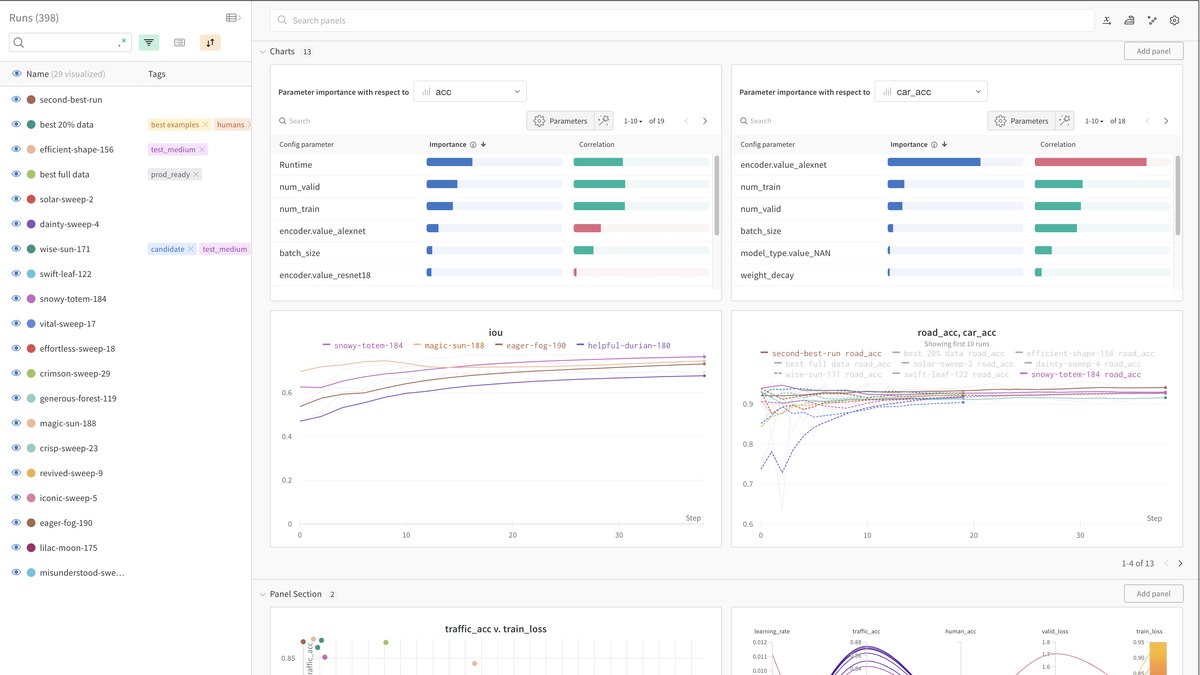Click the weight_decay parameter row
This screenshot has width=1200, height=675.
(x=954, y=275)
